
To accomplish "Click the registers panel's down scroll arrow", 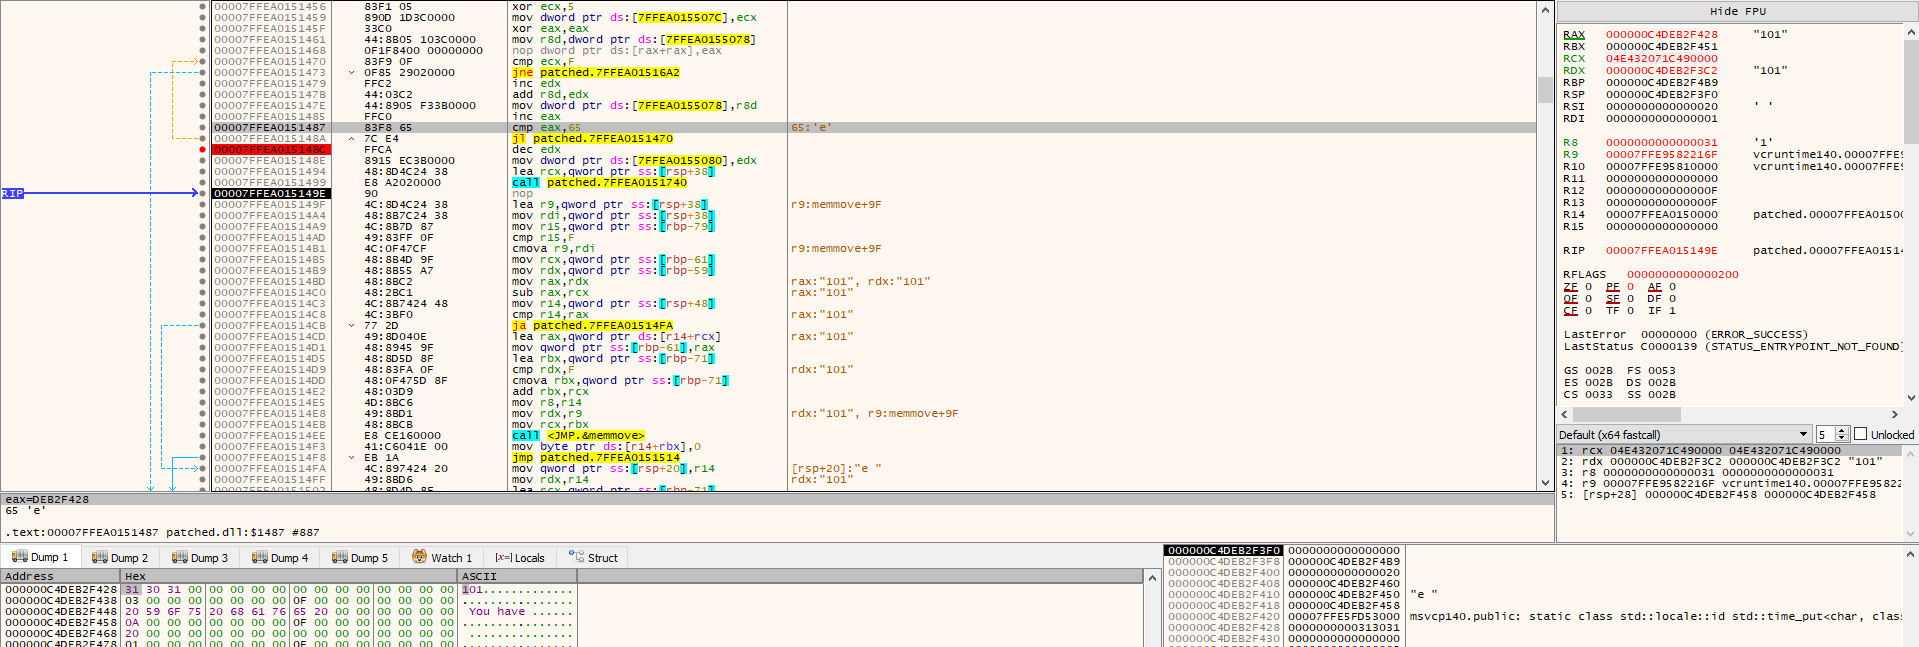I will tap(1911, 398).
